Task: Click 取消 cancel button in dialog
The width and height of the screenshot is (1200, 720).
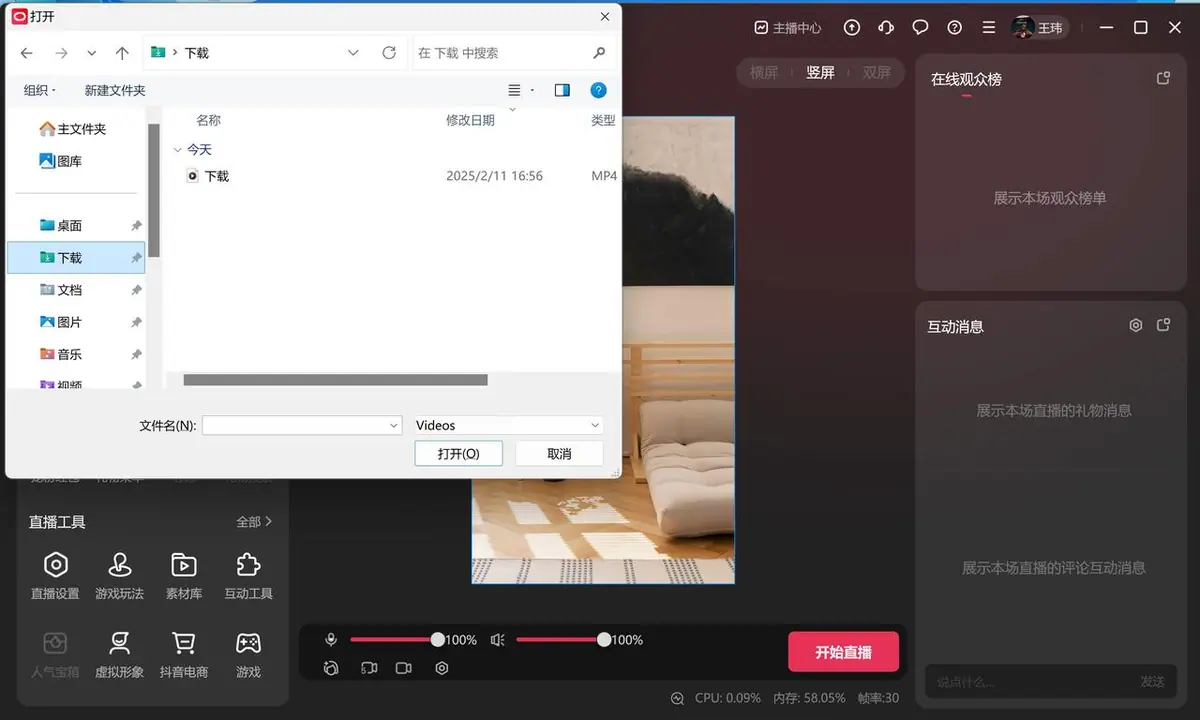Action: 559,453
